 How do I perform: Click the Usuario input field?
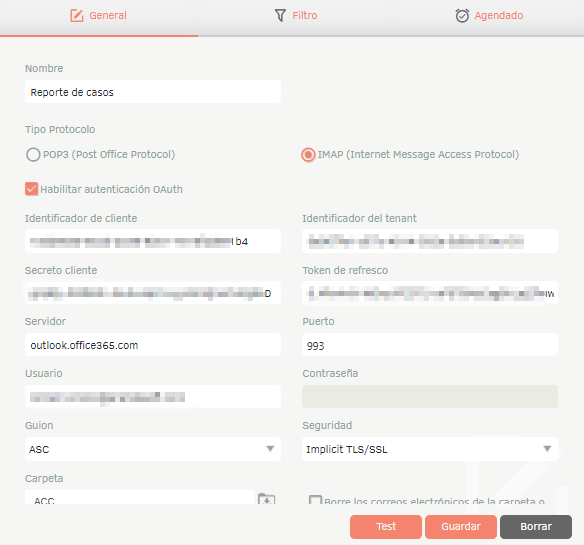[153, 397]
